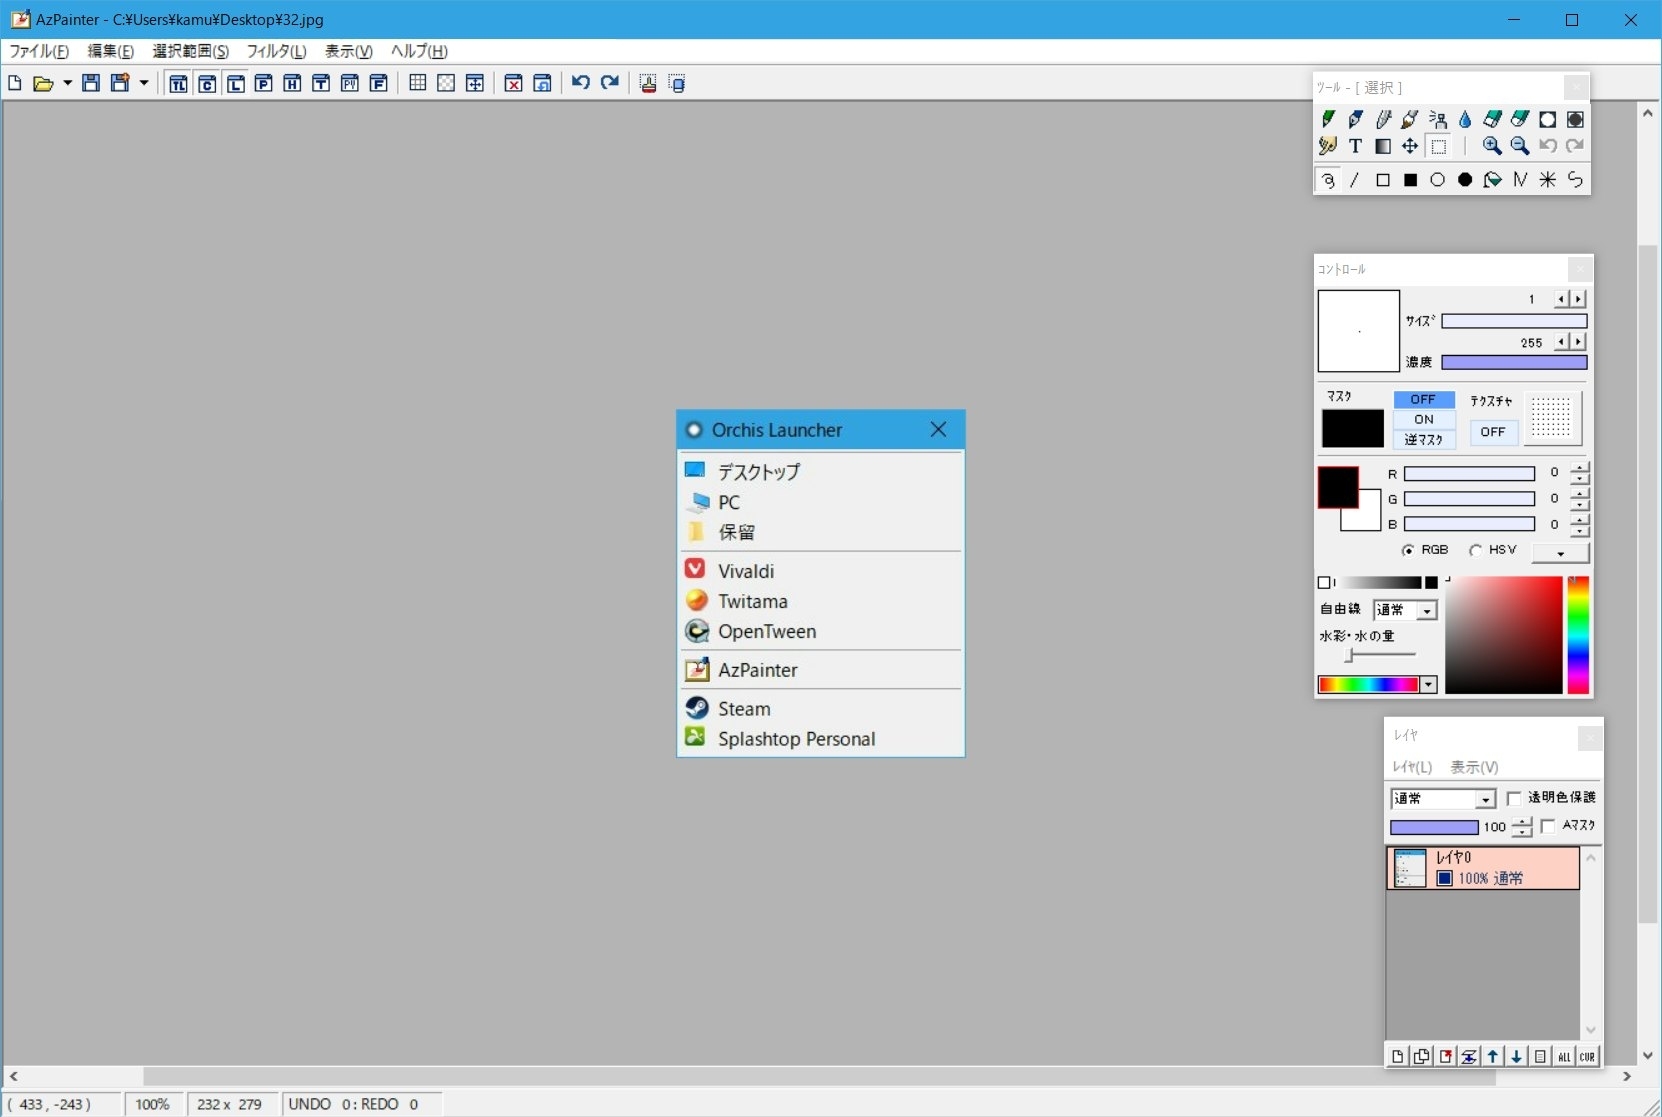Select the HSV radio button
This screenshot has width=1662, height=1117.
1475,550
